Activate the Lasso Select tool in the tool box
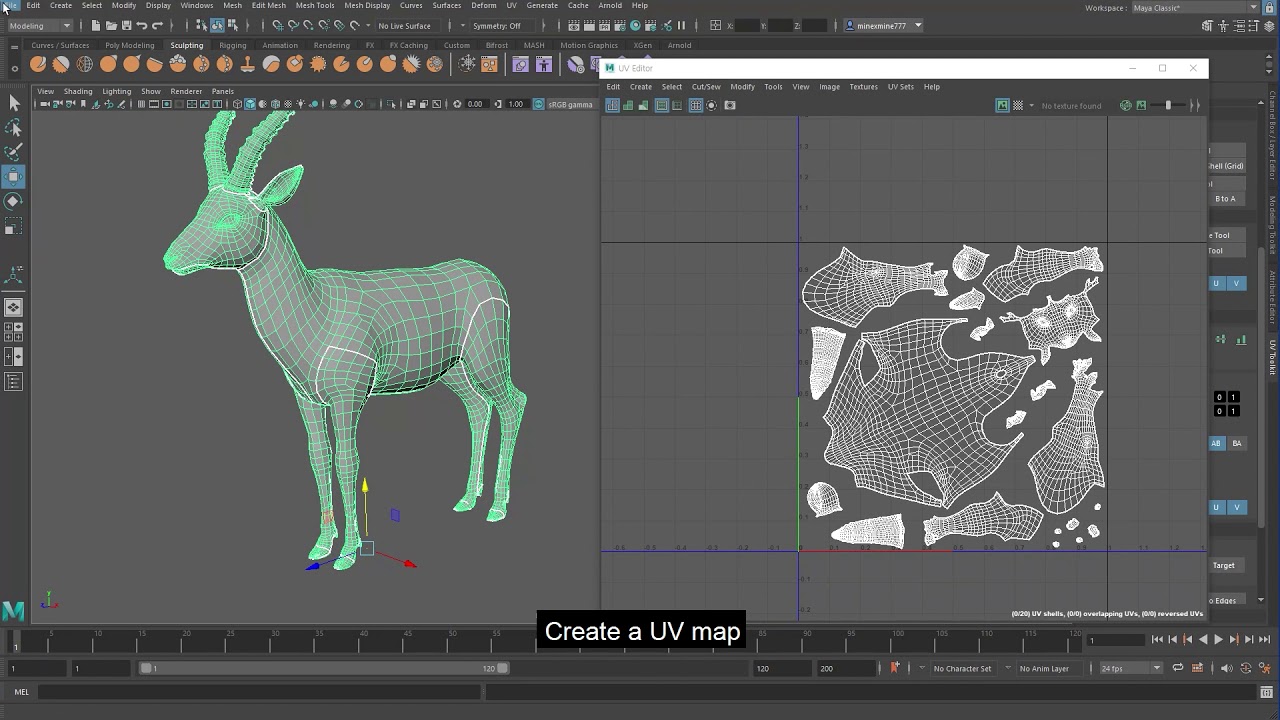The width and height of the screenshot is (1280, 720). click(x=14, y=128)
